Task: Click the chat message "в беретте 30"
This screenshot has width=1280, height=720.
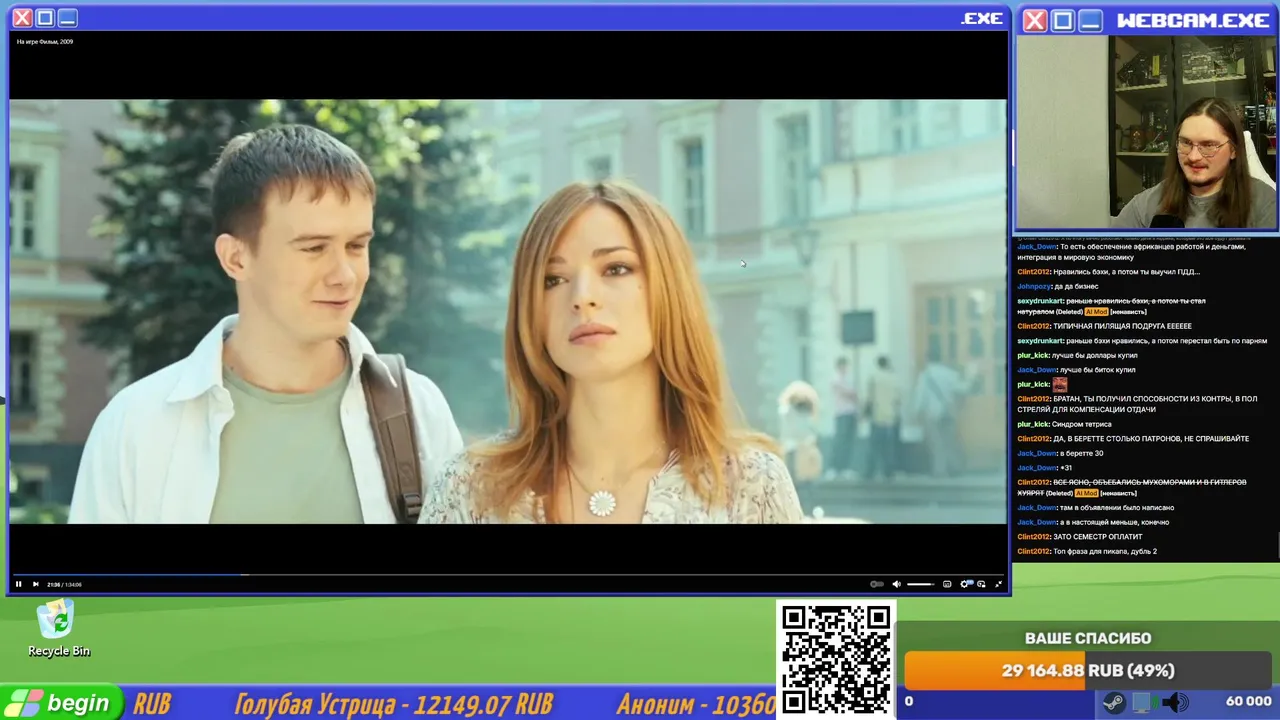Action: point(1082,453)
